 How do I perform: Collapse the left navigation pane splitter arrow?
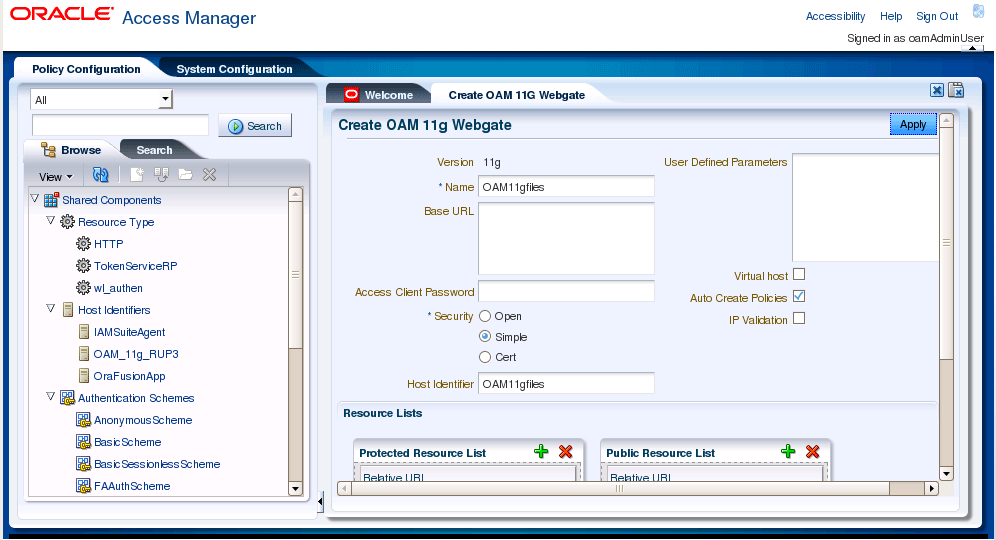pyautogui.click(x=320, y=502)
